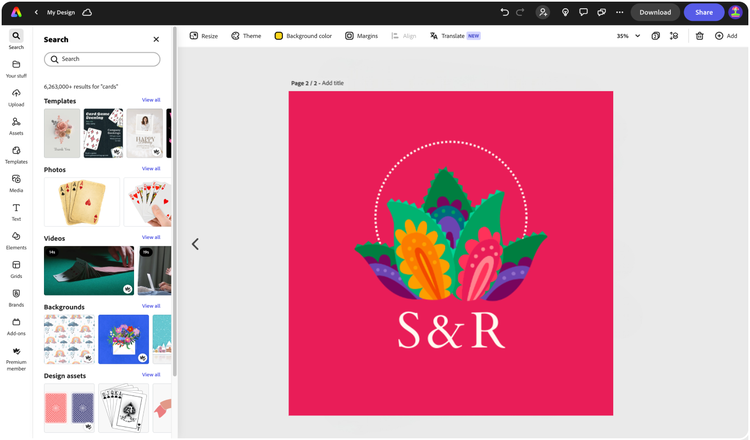Open the Grids panel

tap(16, 269)
